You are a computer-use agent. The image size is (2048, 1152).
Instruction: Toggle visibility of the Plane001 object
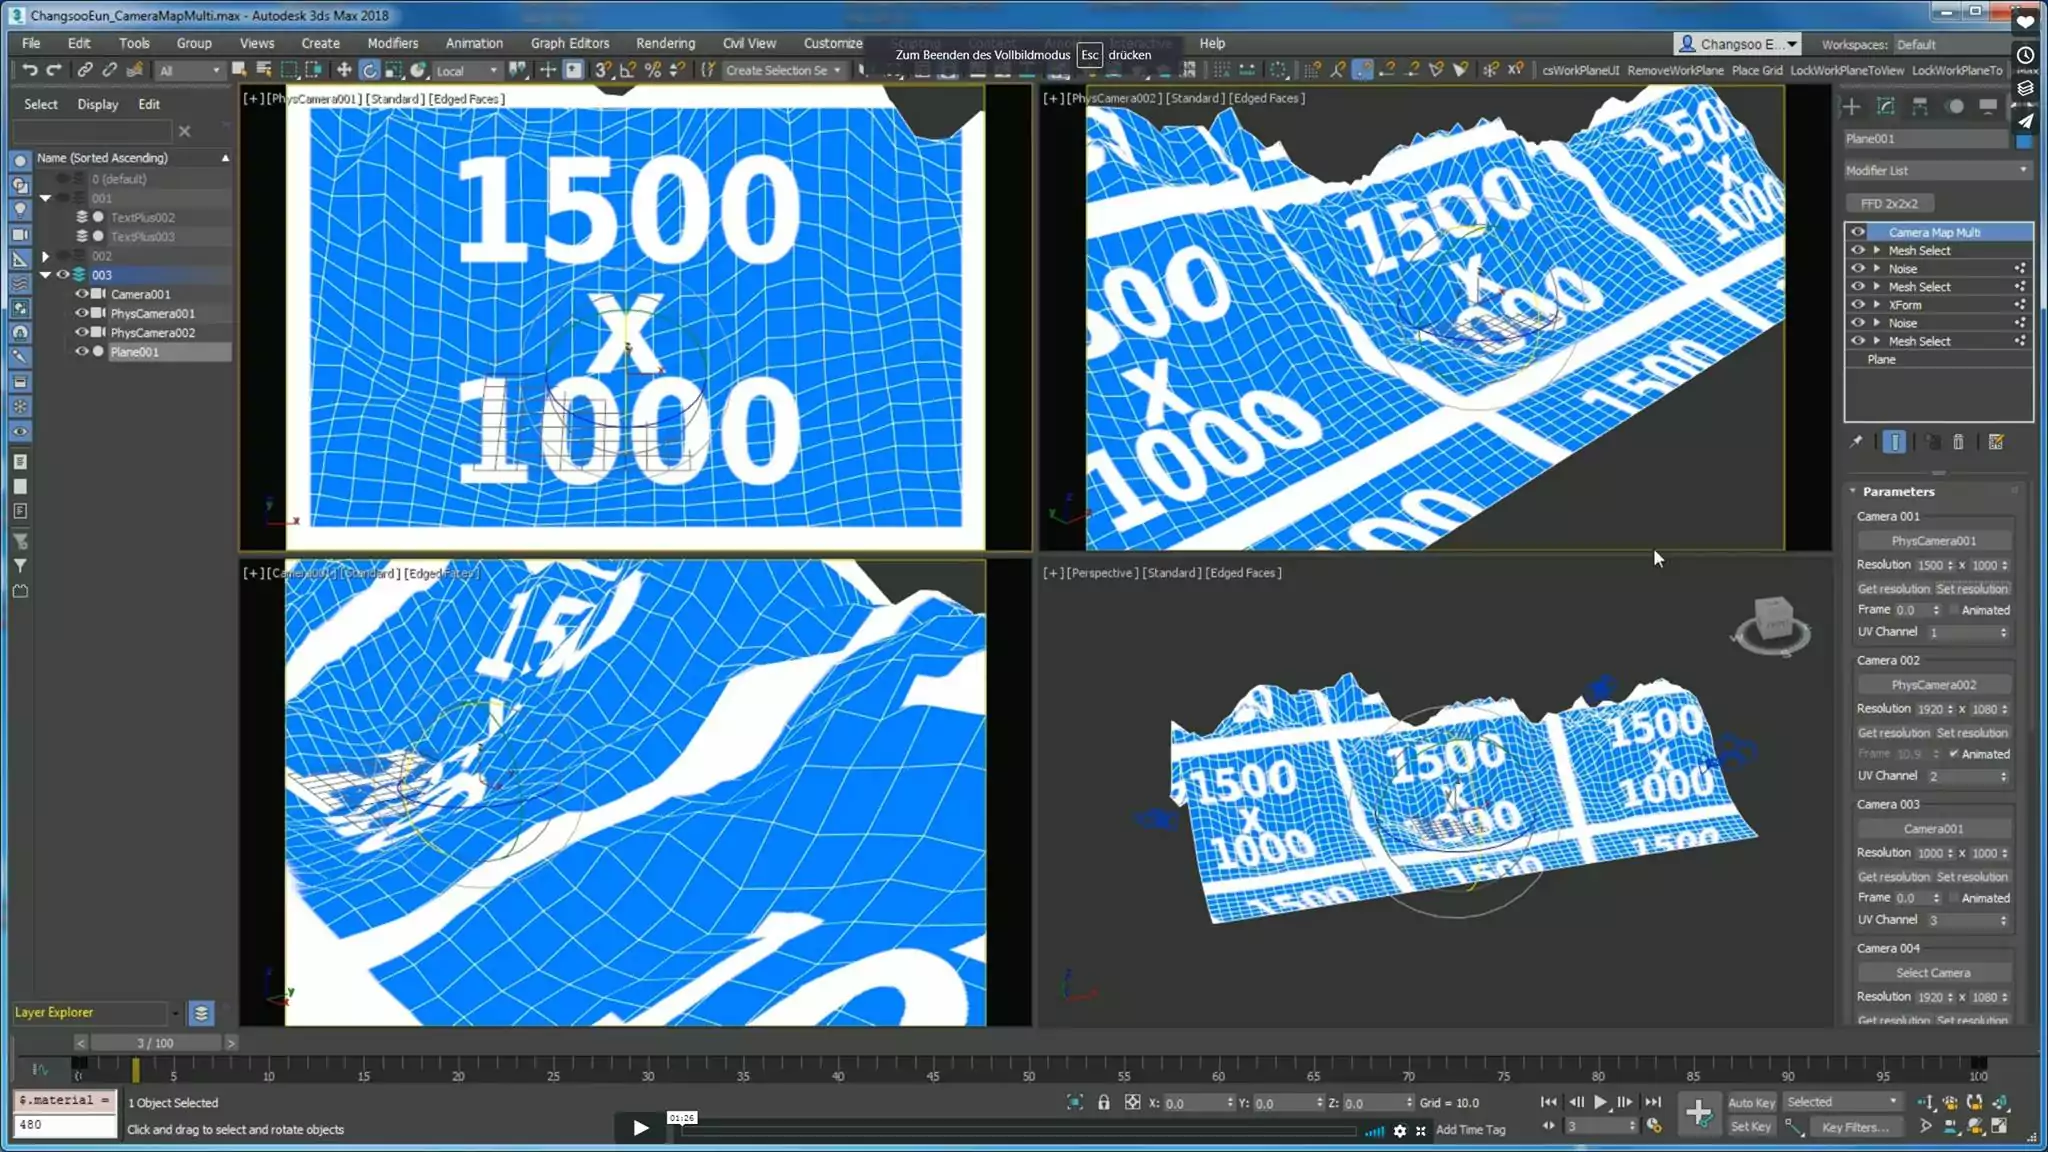click(82, 352)
